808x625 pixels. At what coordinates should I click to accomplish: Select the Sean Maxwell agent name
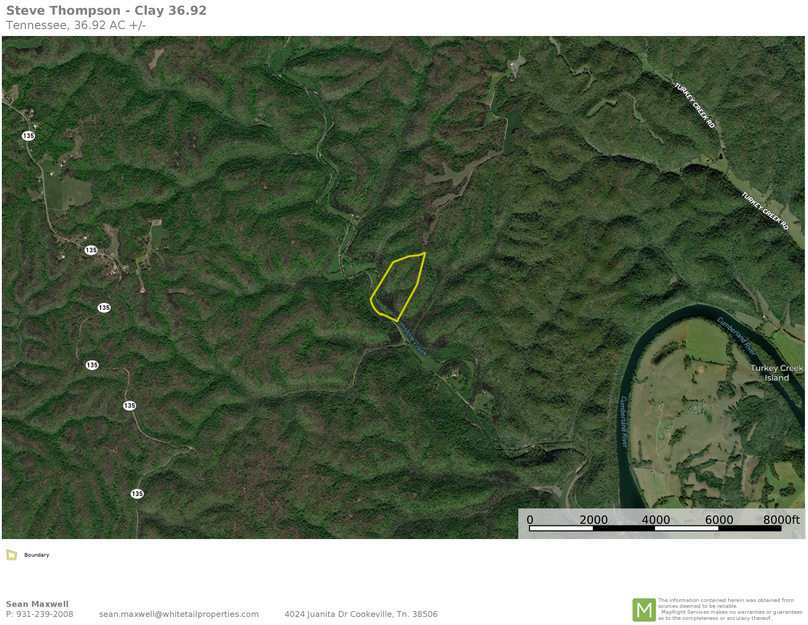pyautogui.click(x=37, y=604)
